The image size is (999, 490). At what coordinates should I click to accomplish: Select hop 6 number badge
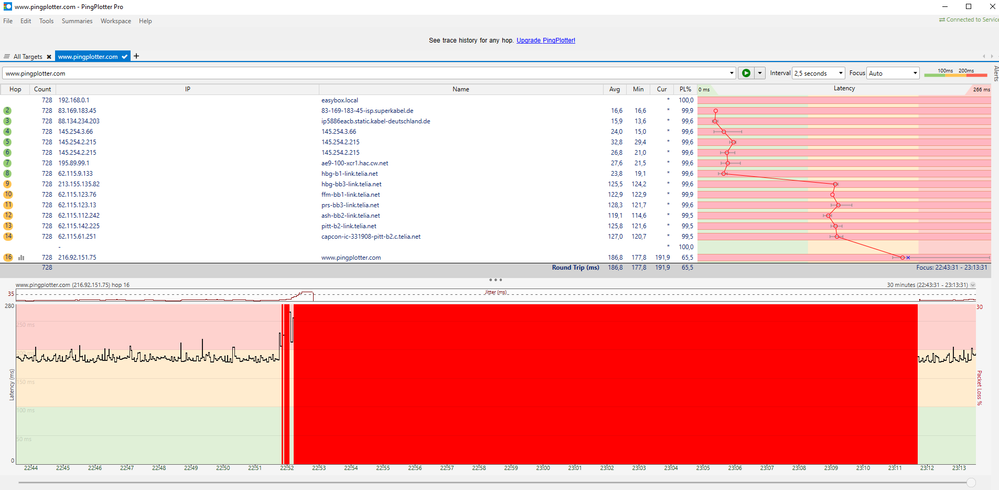click(x=8, y=152)
